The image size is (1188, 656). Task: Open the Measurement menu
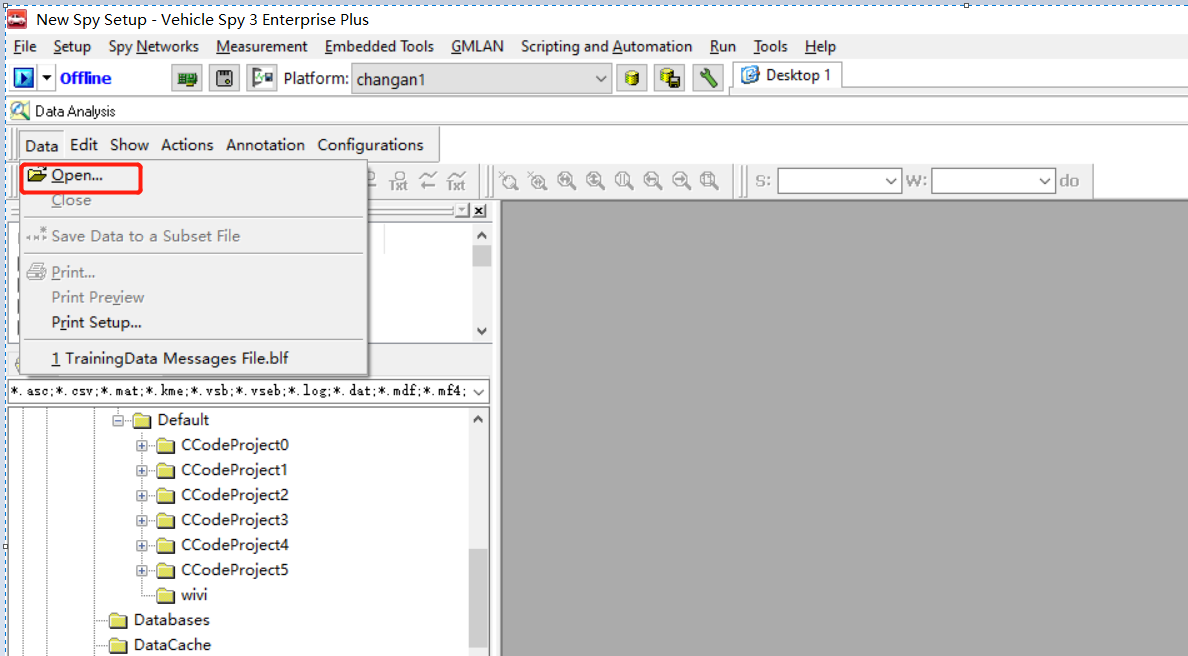tap(261, 46)
